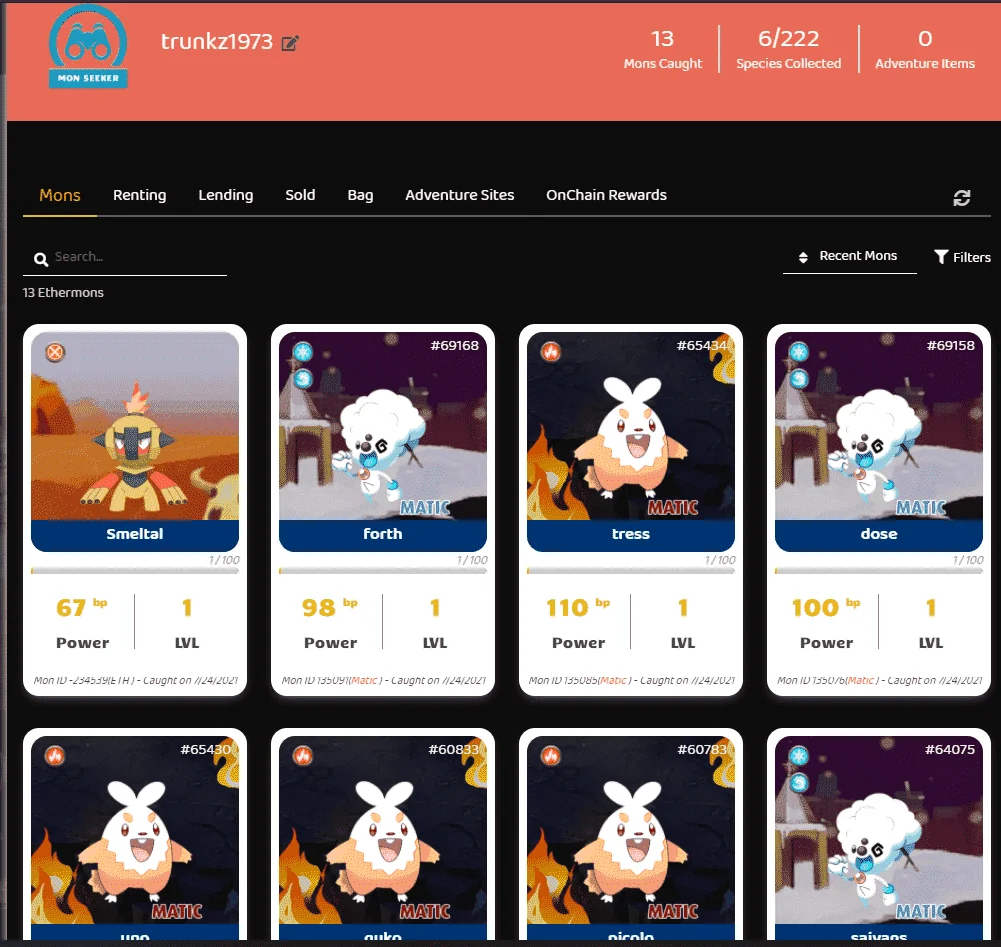Click card number #69158
The width and height of the screenshot is (1001, 947).
click(x=951, y=345)
